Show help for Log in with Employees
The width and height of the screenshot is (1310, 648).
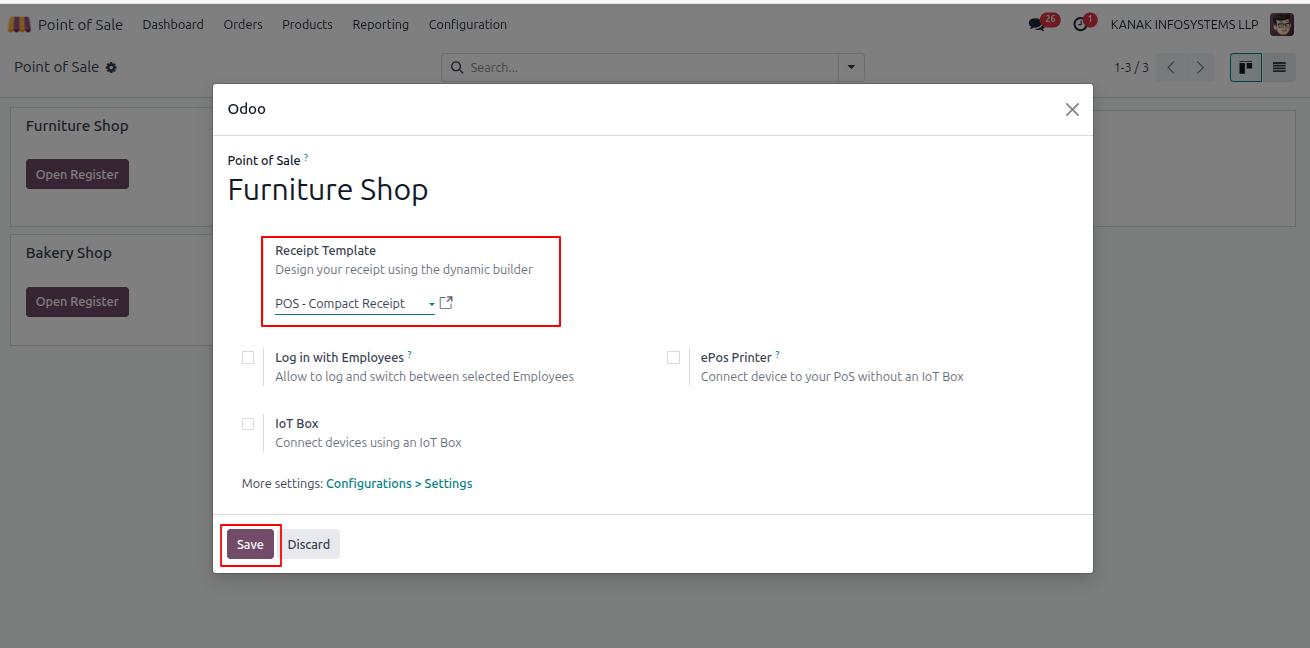(409, 355)
